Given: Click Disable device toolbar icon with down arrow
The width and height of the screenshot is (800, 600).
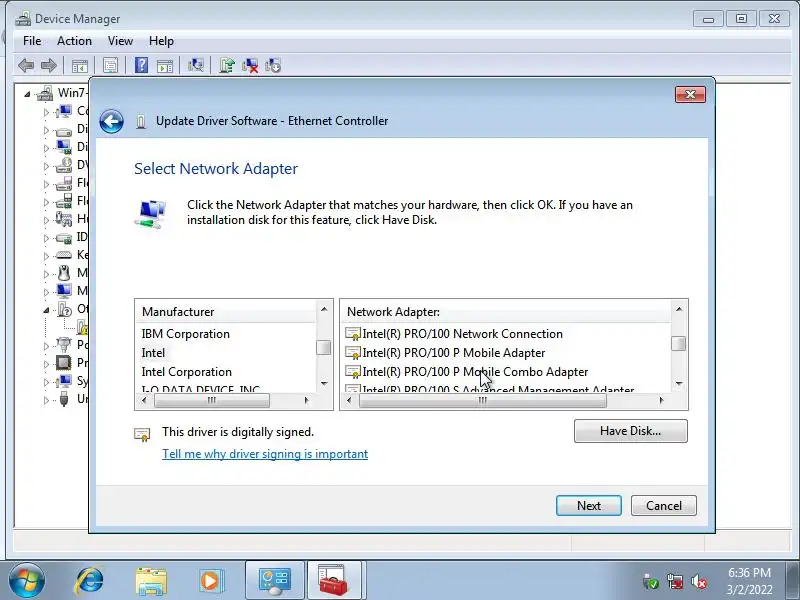Looking at the screenshot, I should (x=273, y=65).
